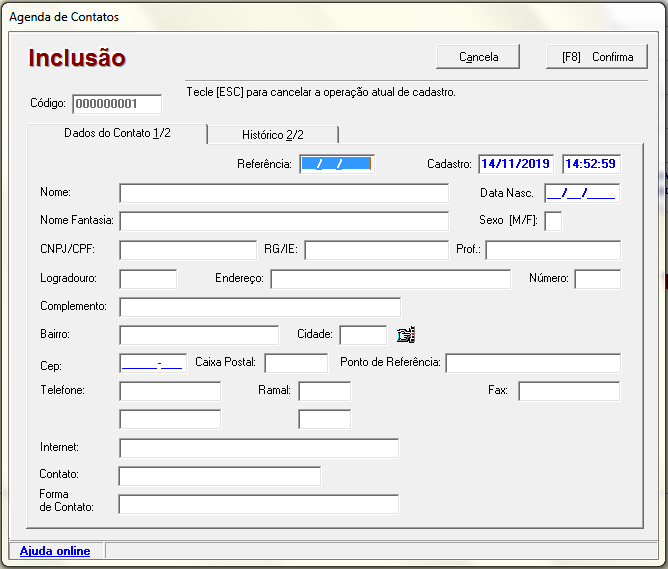The height and width of the screenshot is (569, 668).
Task: Select the RG/IE input box
Action: (x=376, y=250)
